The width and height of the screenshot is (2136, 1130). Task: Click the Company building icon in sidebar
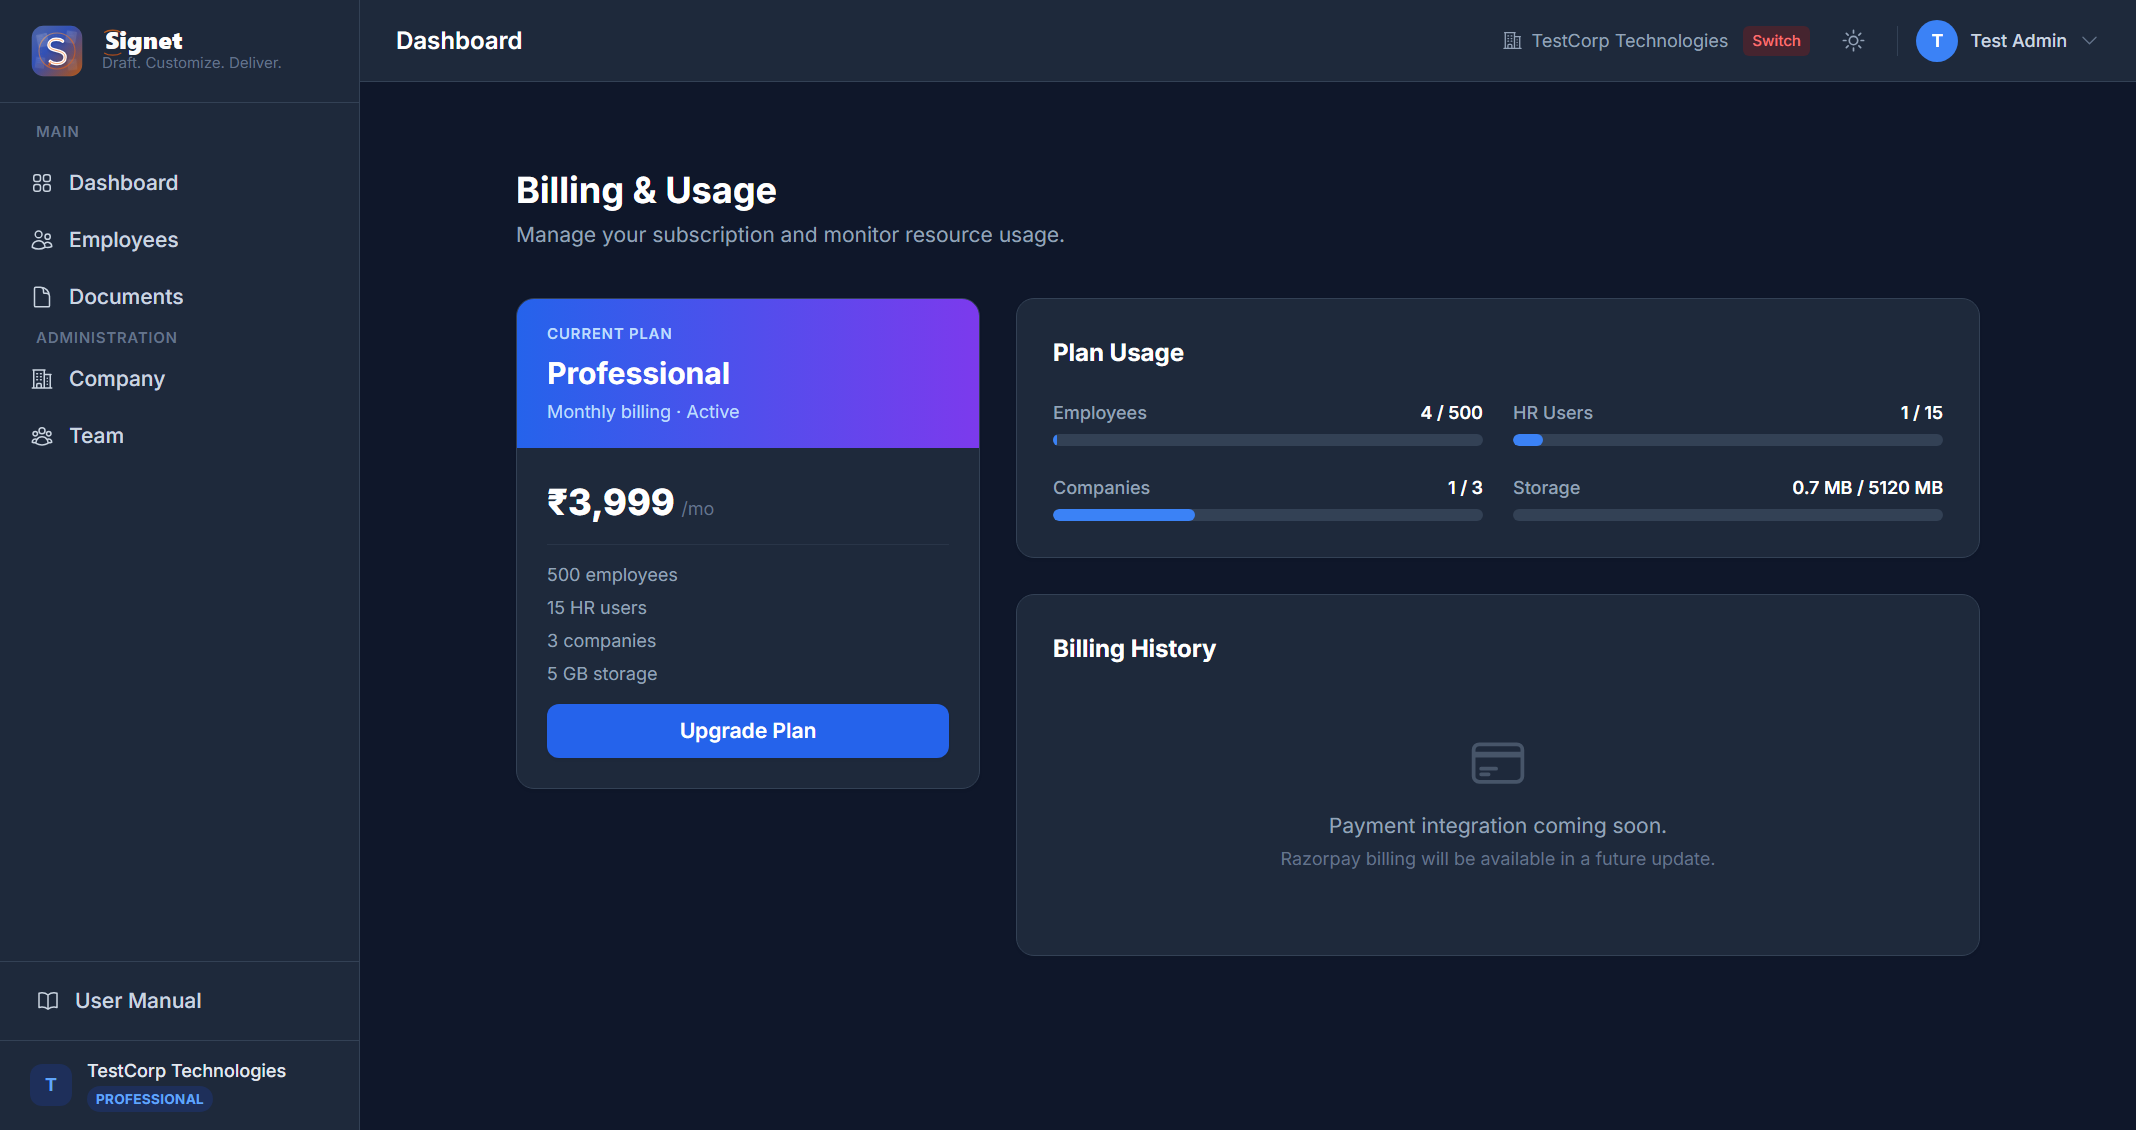click(x=42, y=379)
